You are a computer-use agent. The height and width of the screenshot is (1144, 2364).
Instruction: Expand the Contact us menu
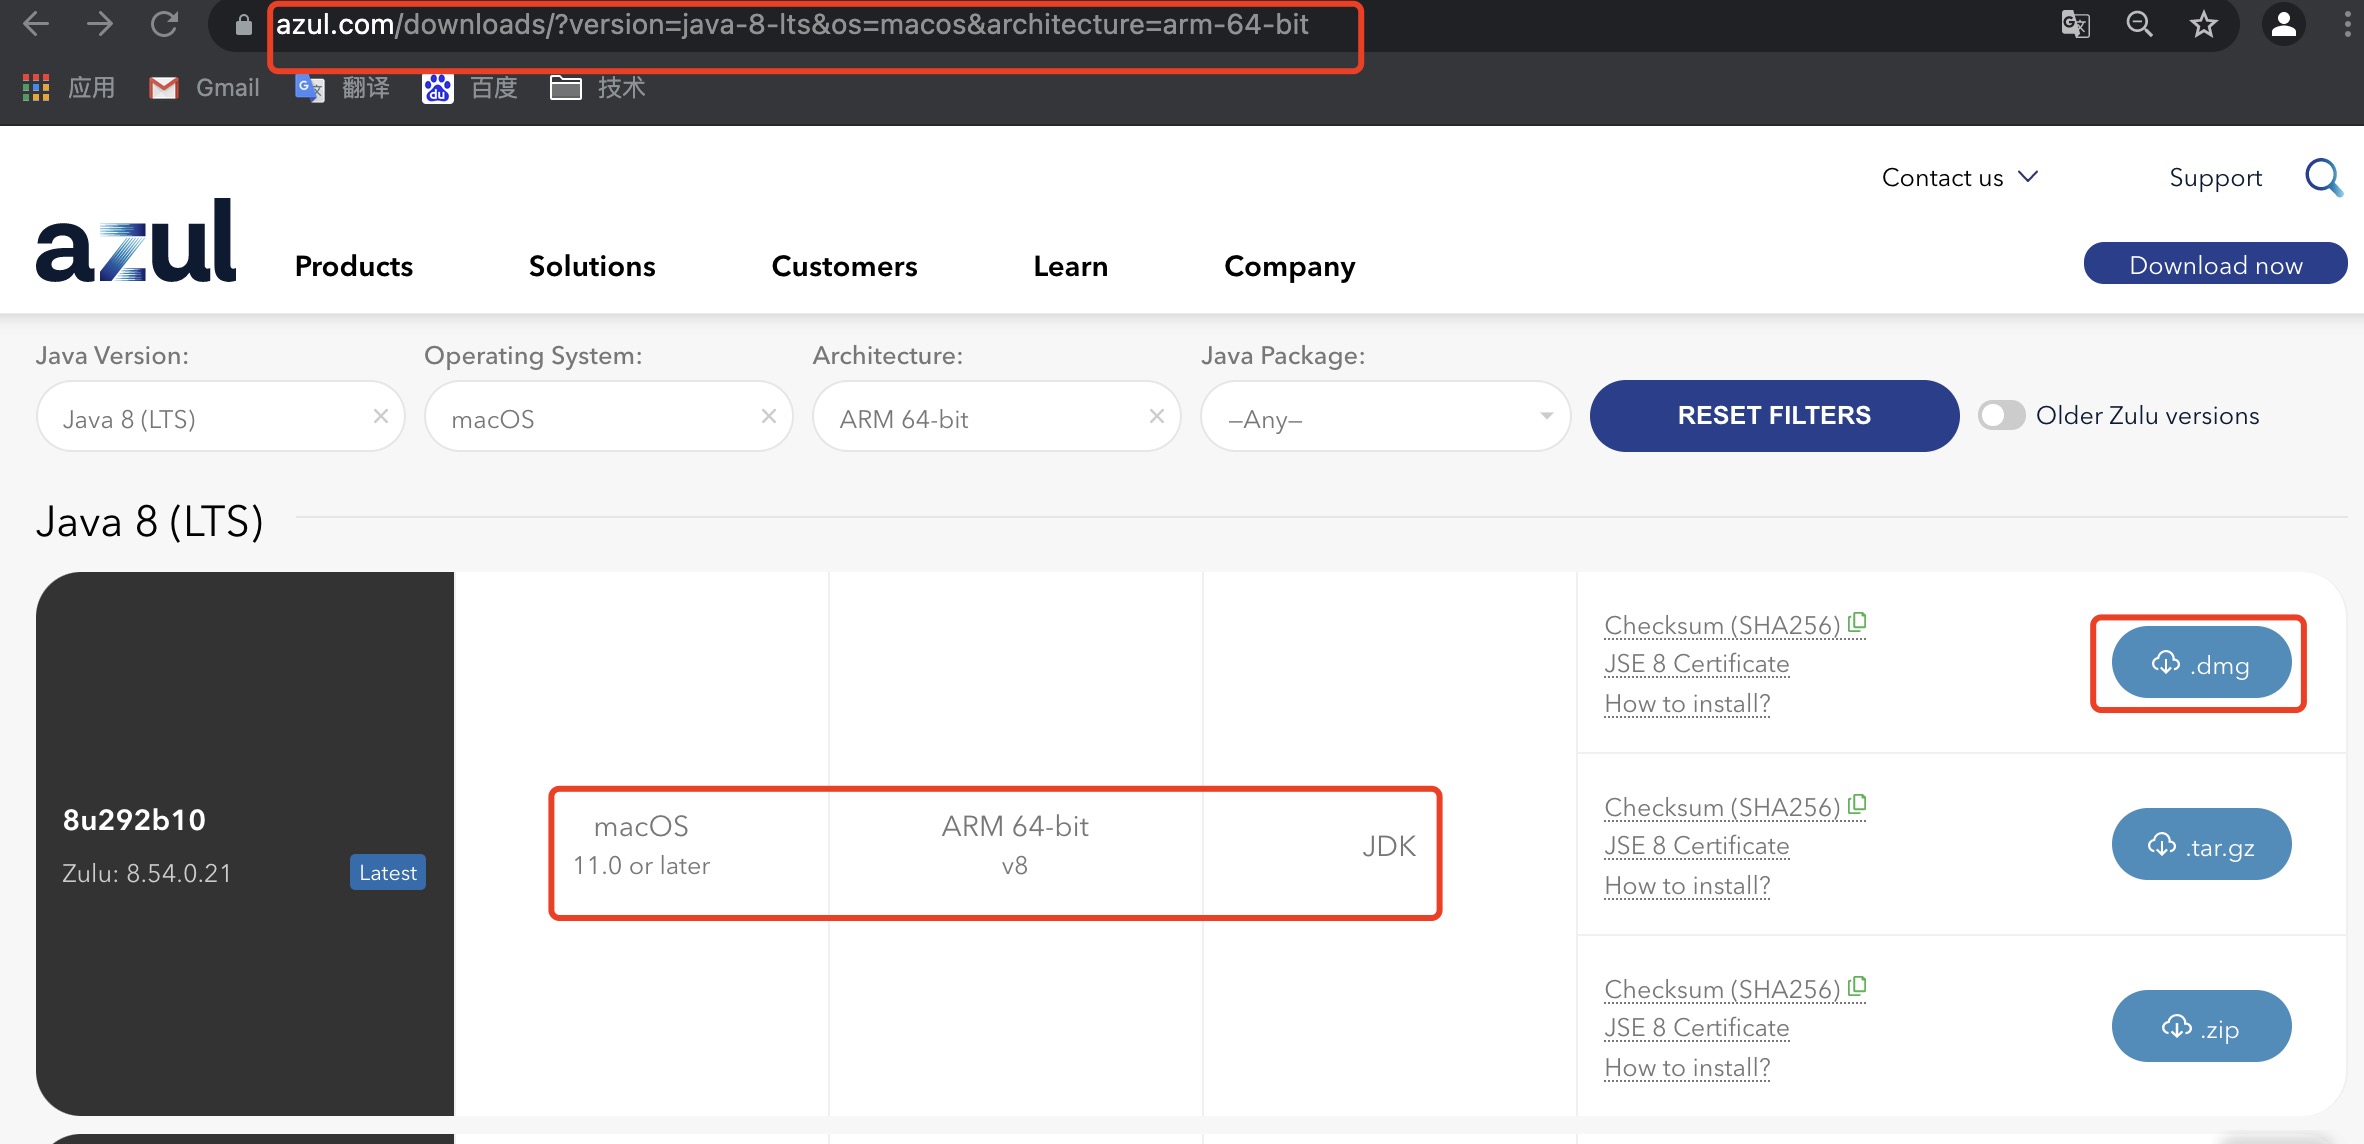[1959, 178]
